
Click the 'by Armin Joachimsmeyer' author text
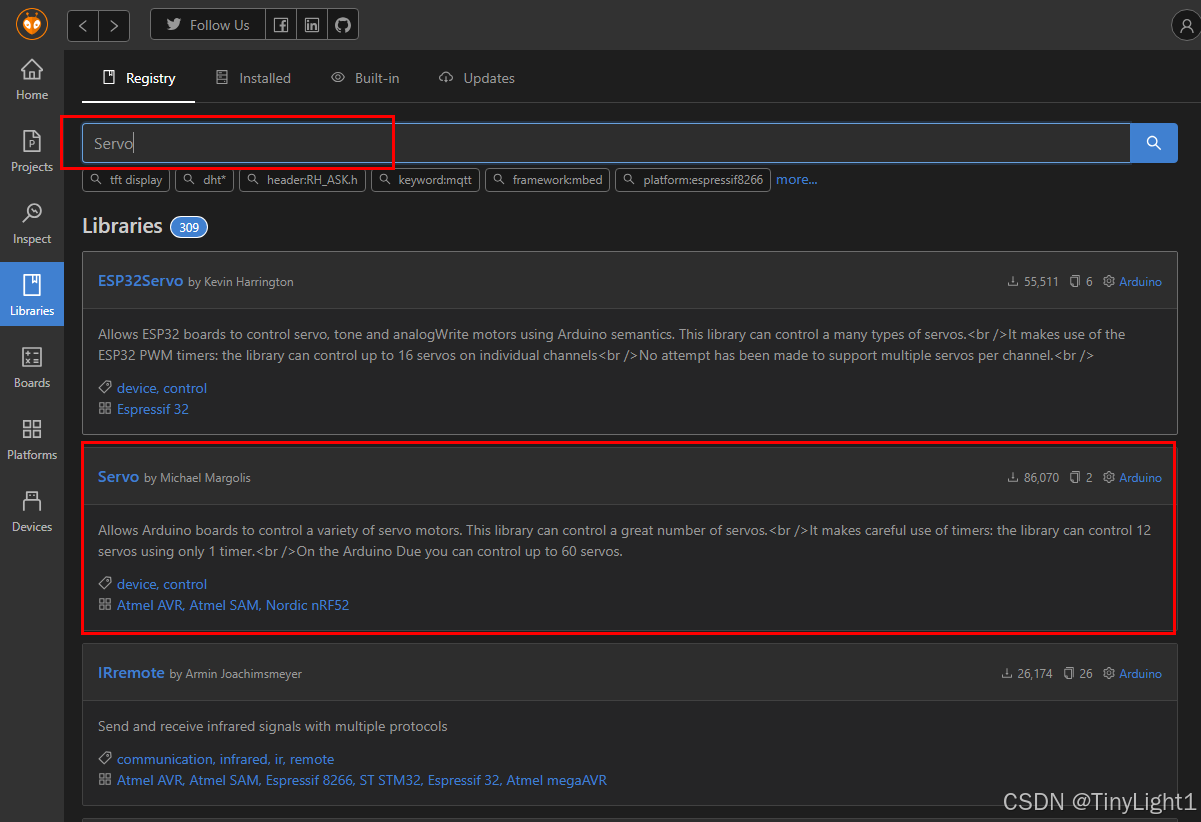(x=236, y=674)
